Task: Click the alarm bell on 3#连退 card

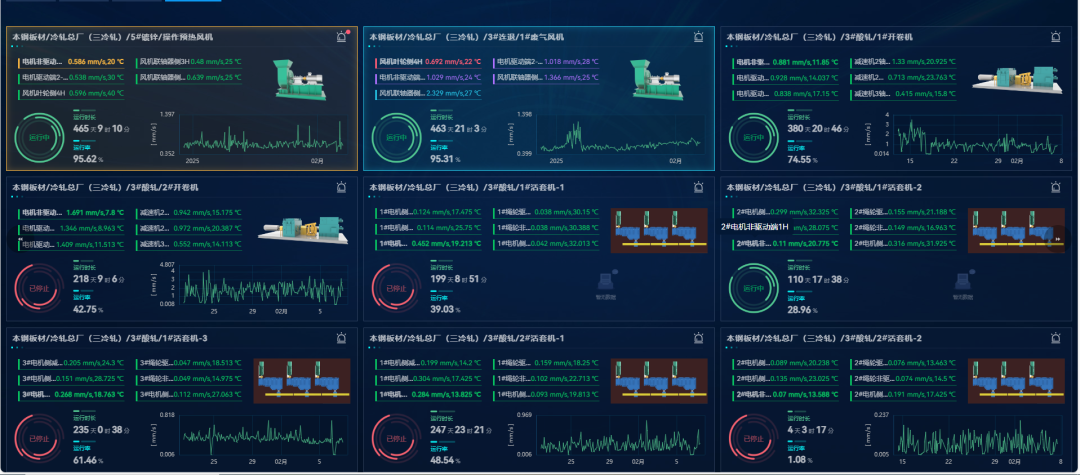Action: [698, 37]
